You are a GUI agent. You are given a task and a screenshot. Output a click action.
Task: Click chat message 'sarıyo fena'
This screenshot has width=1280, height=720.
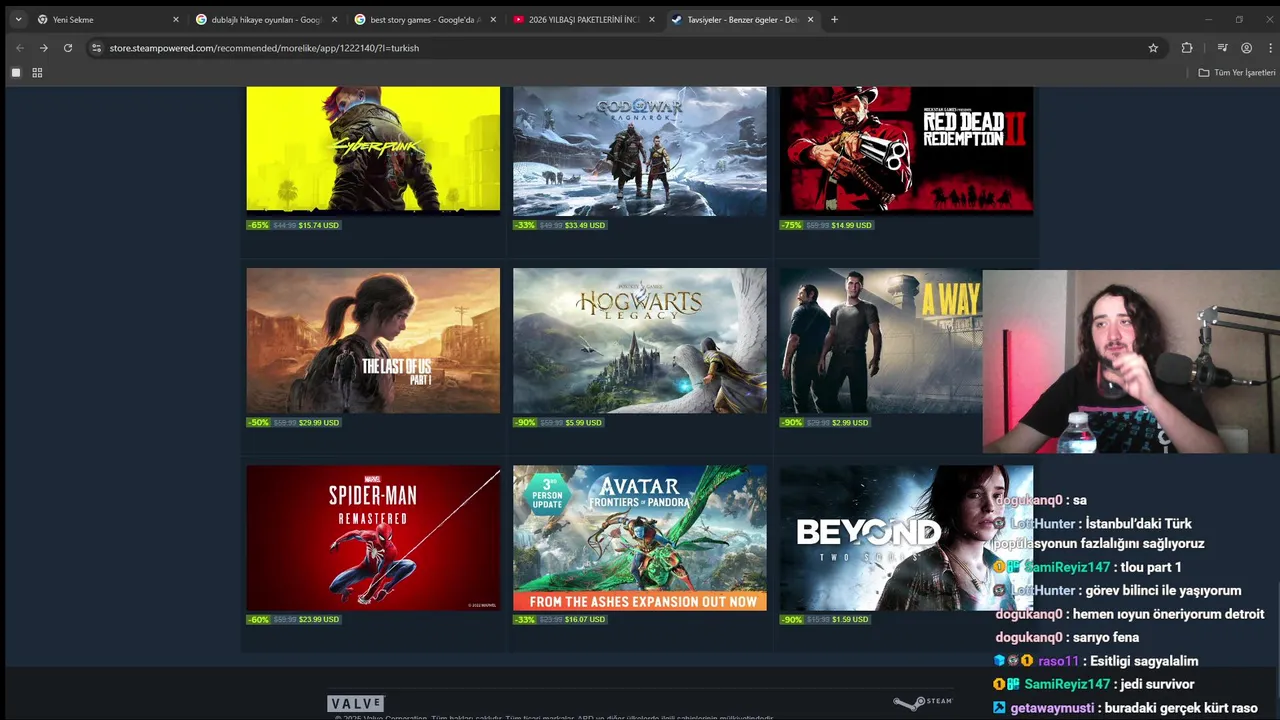coord(1105,637)
